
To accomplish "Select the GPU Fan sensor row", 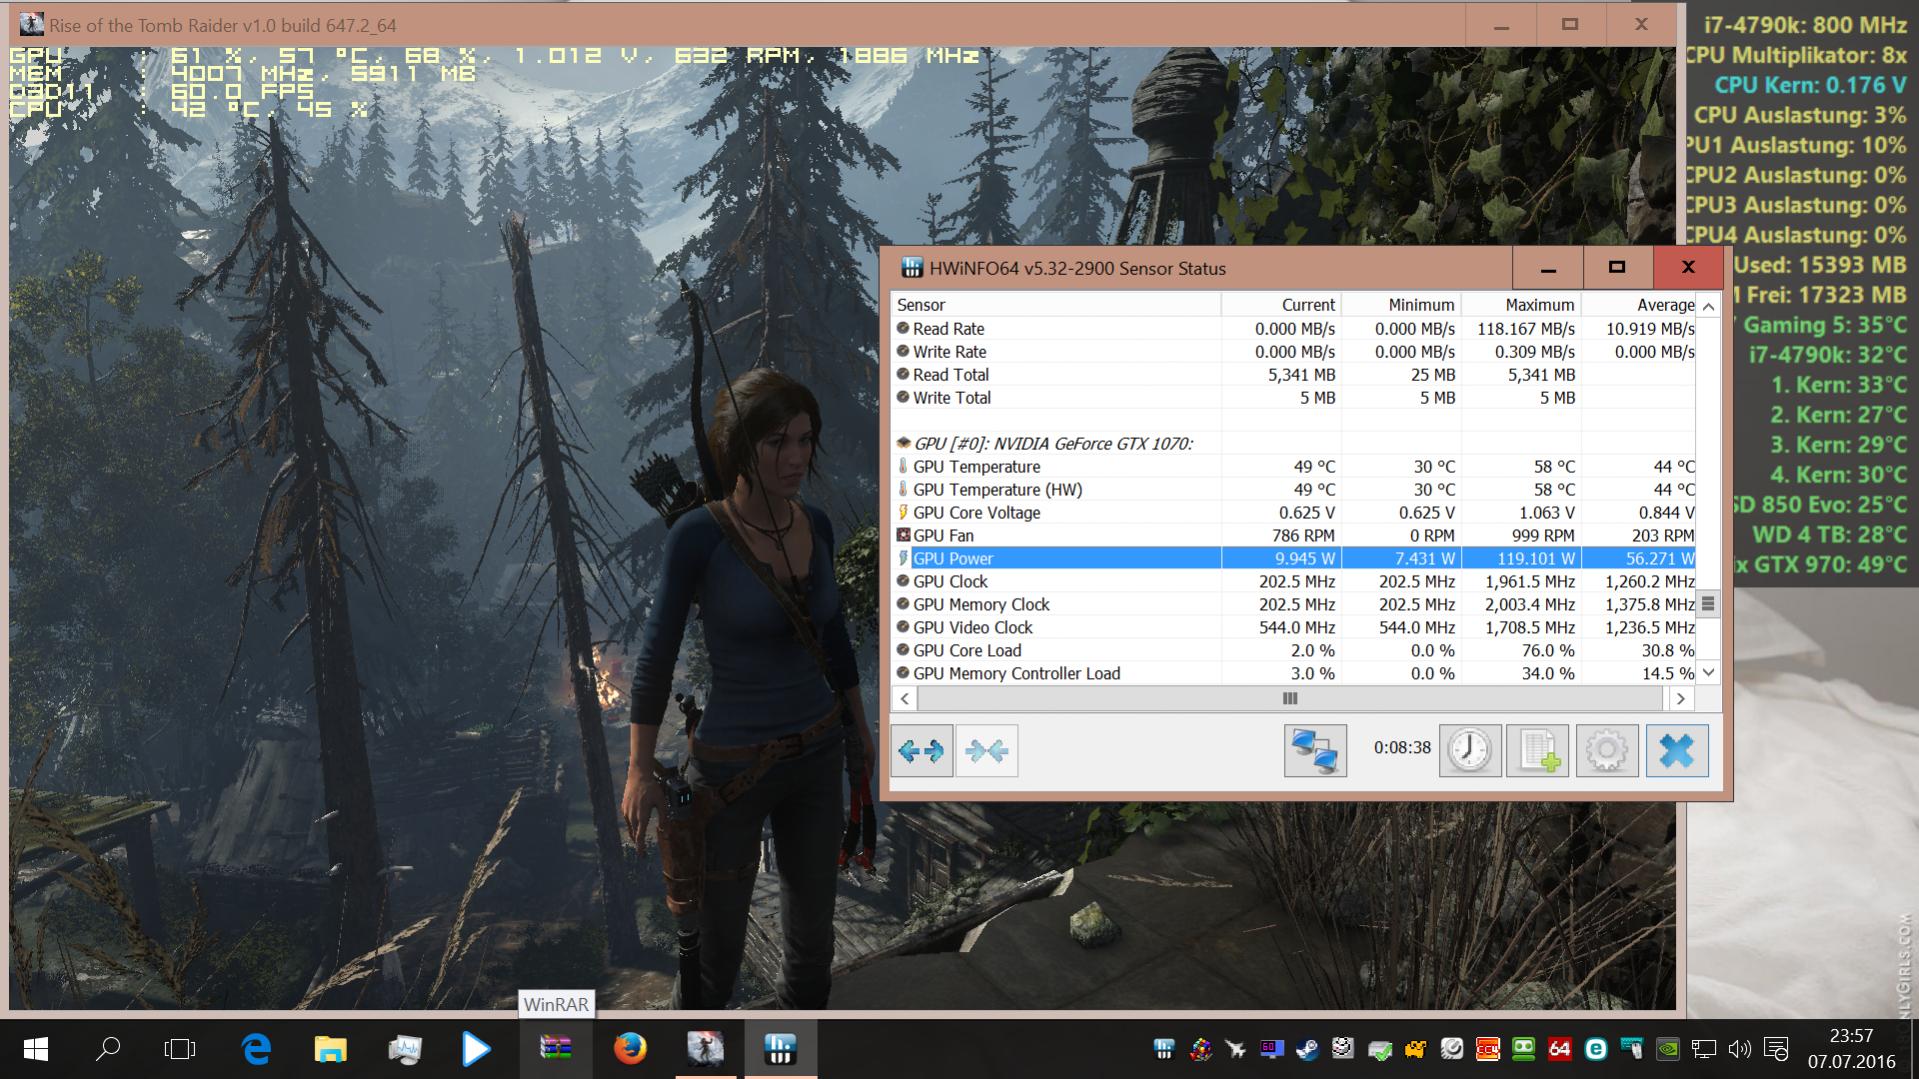I will pyautogui.click(x=1294, y=536).
